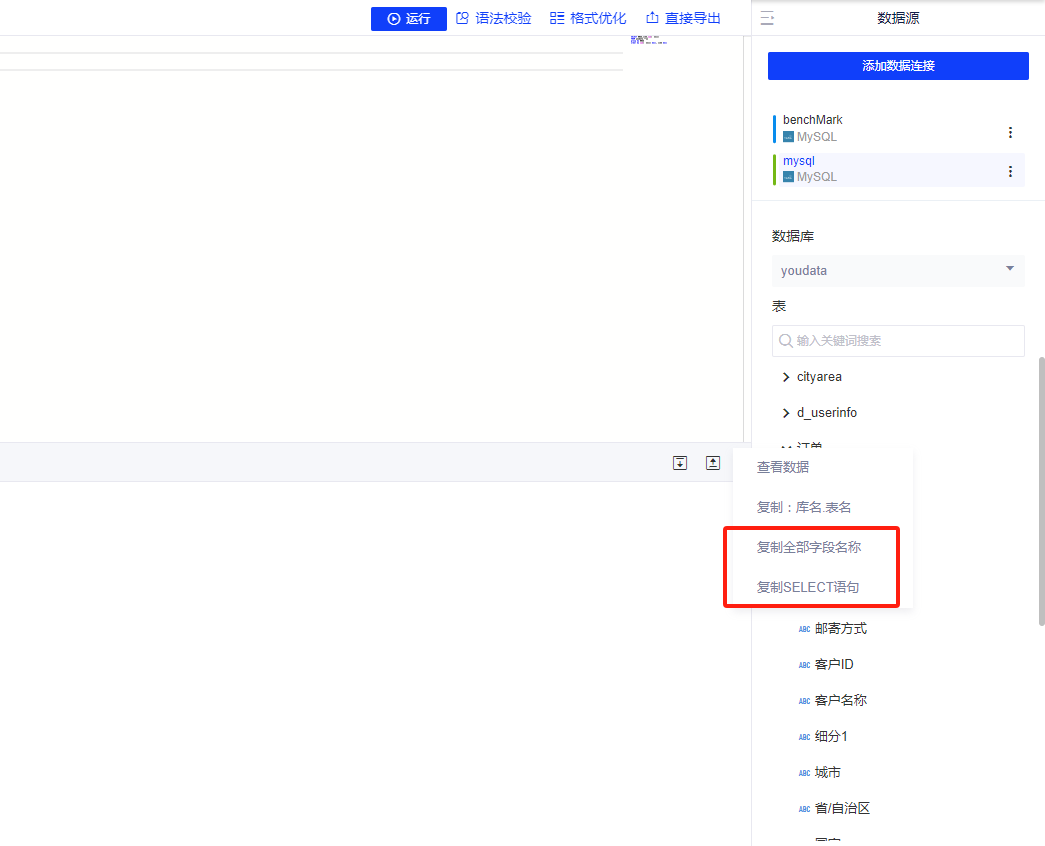The width and height of the screenshot is (1045, 846).
Task: Click the table keyword search field
Action: pyautogui.click(x=905, y=341)
